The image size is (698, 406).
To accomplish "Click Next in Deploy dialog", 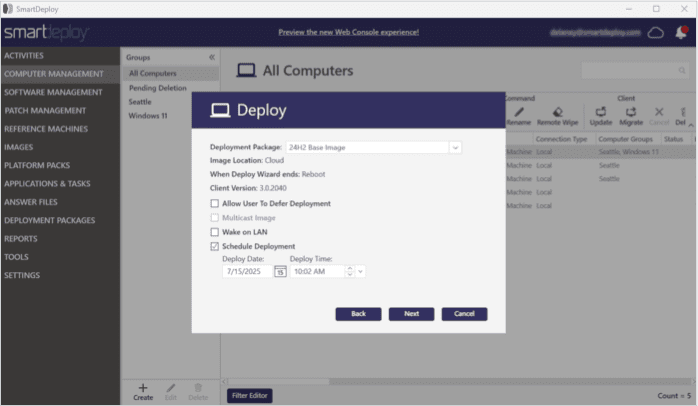I will coord(411,314).
